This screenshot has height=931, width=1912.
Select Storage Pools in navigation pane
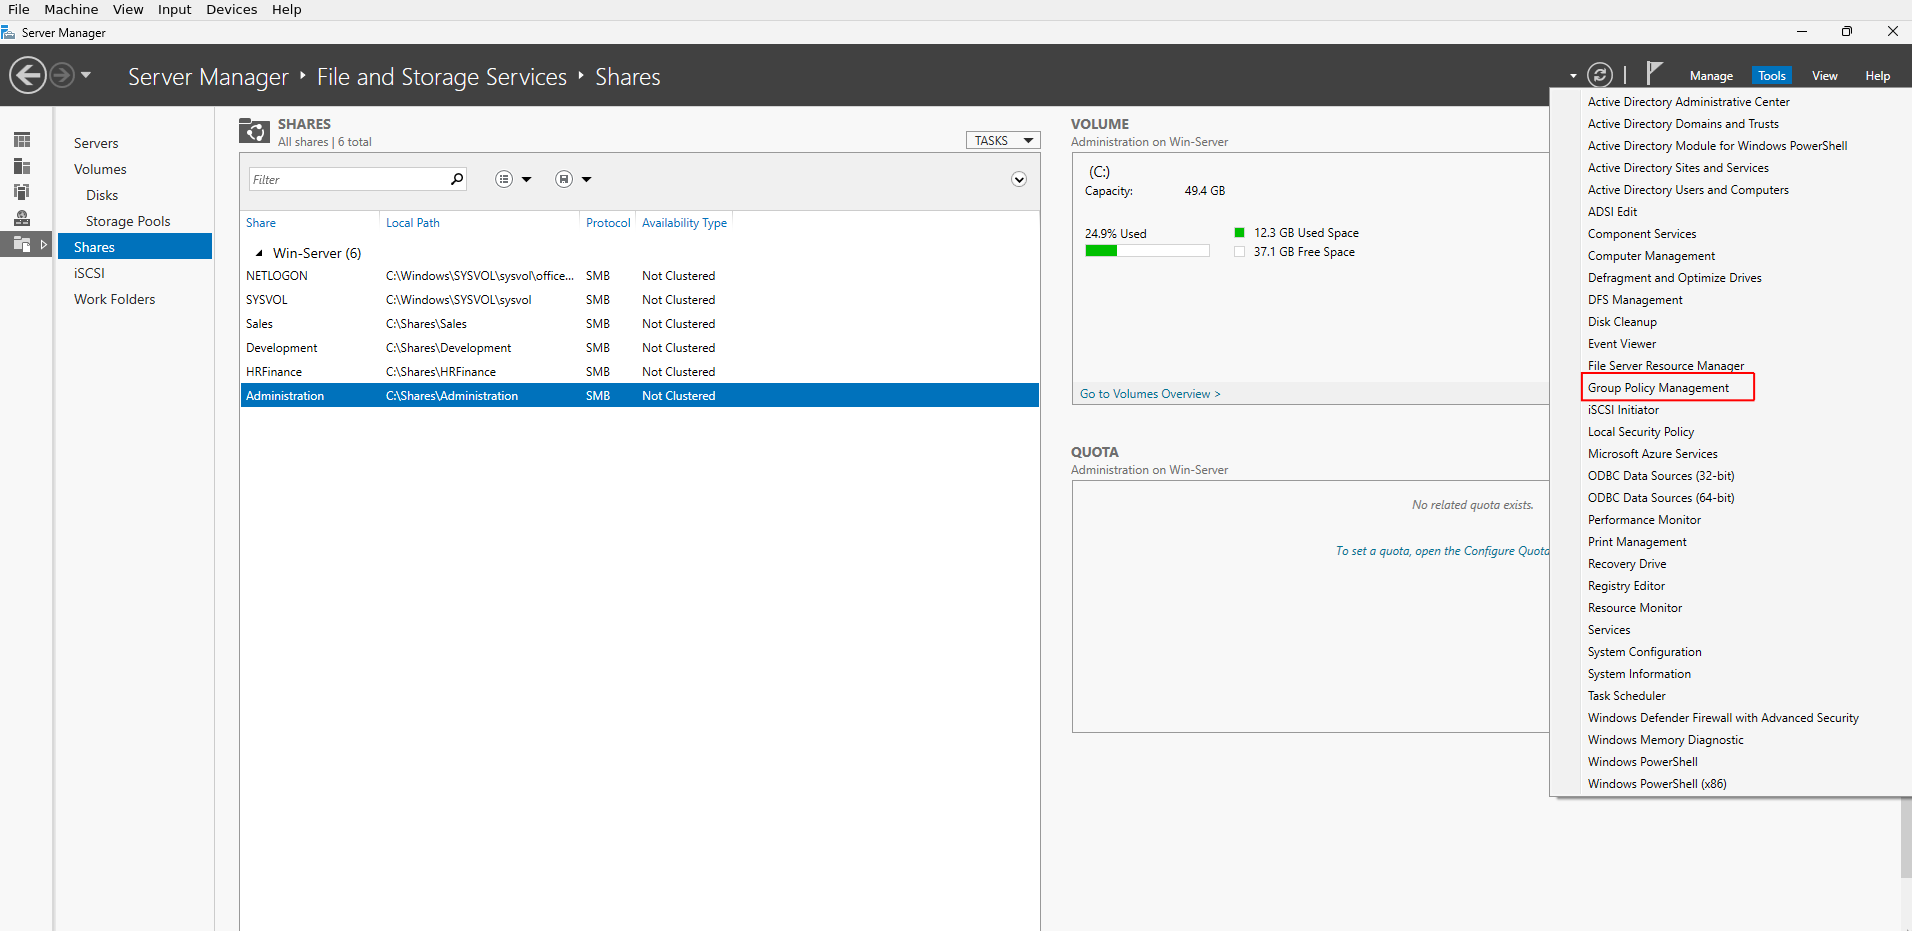[x=128, y=221]
